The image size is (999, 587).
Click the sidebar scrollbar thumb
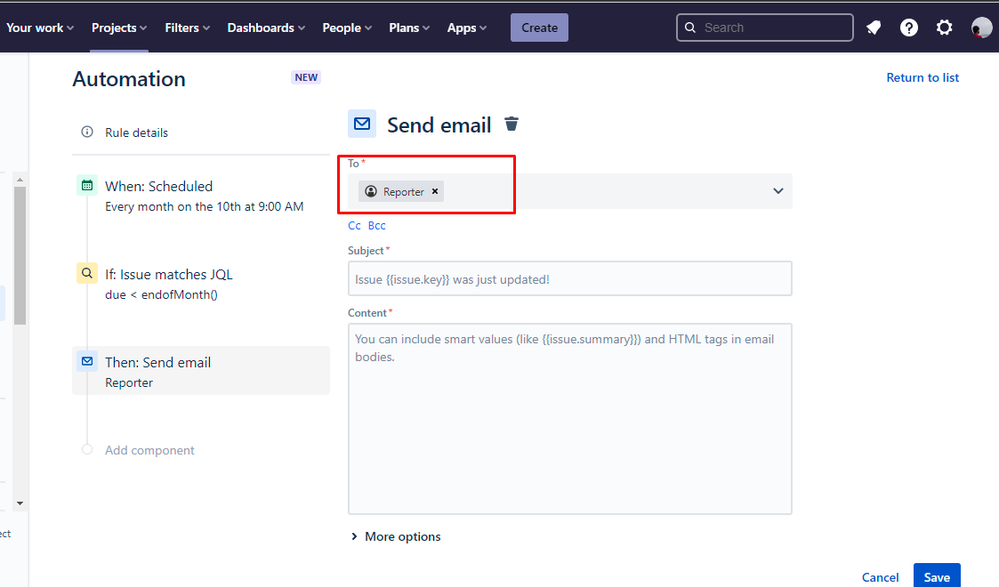(x=20, y=255)
